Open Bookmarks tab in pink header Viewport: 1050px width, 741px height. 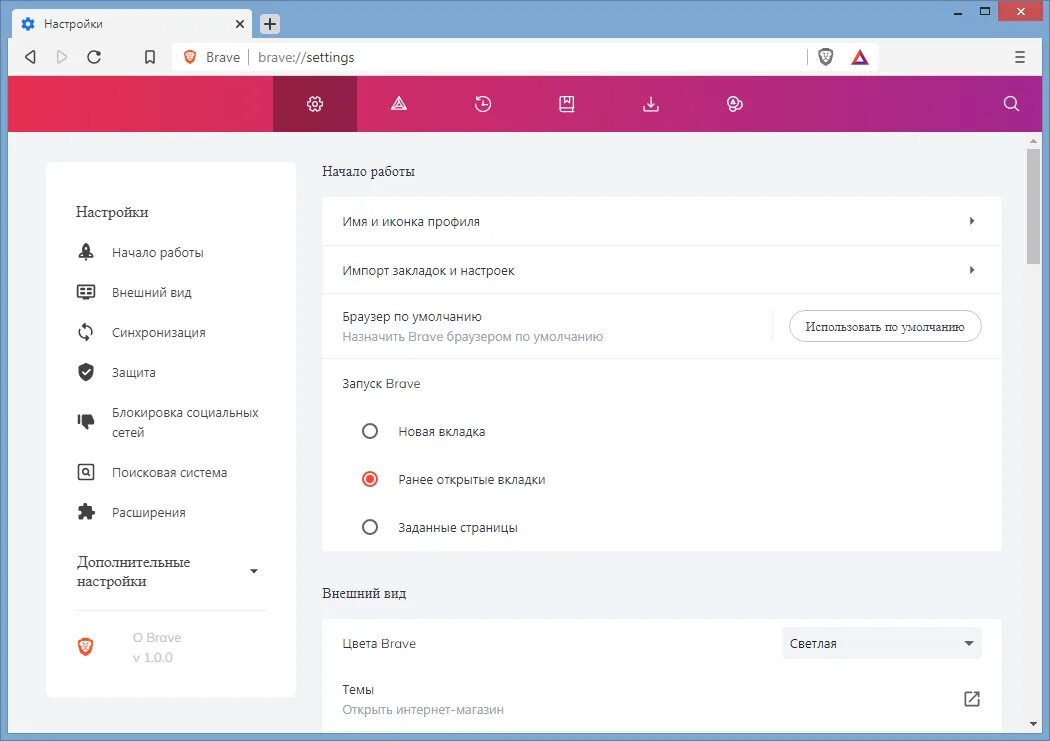[x=567, y=104]
